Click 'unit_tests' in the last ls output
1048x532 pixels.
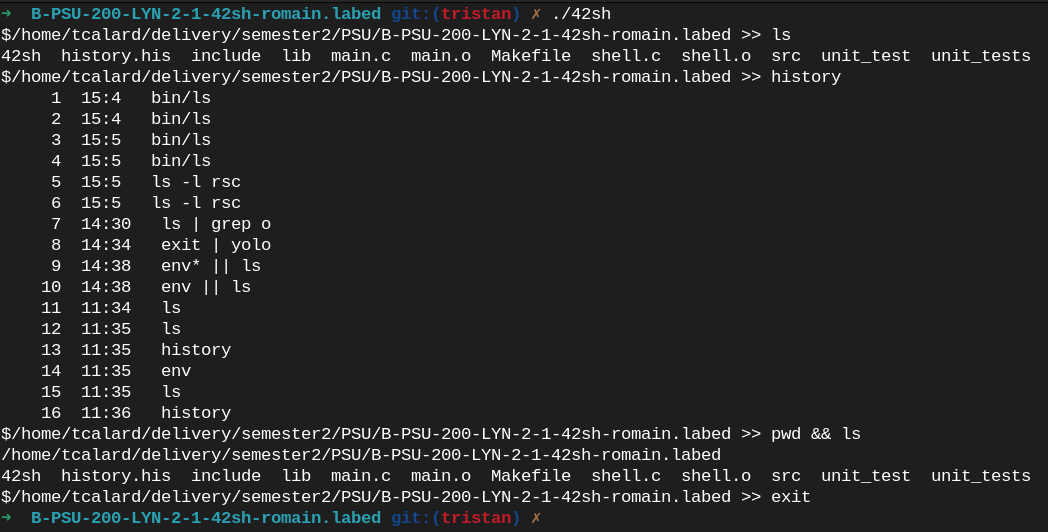[x=980, y=476]
